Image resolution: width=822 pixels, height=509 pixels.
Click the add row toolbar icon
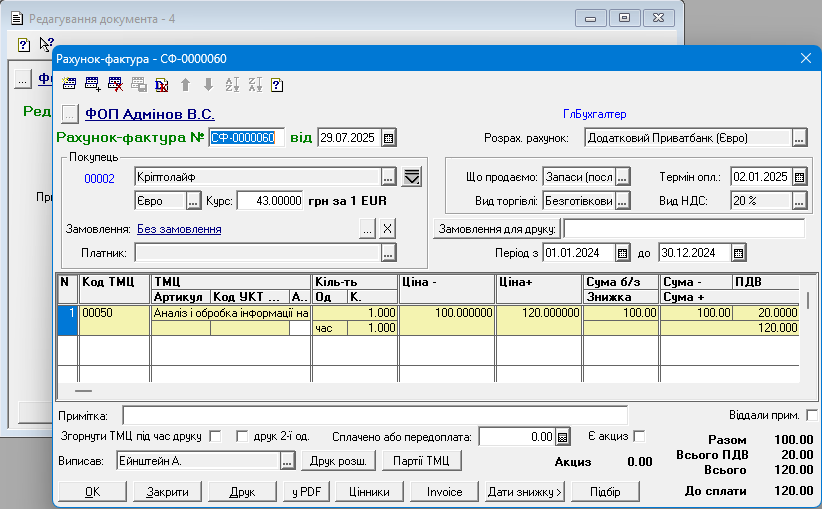93,85
